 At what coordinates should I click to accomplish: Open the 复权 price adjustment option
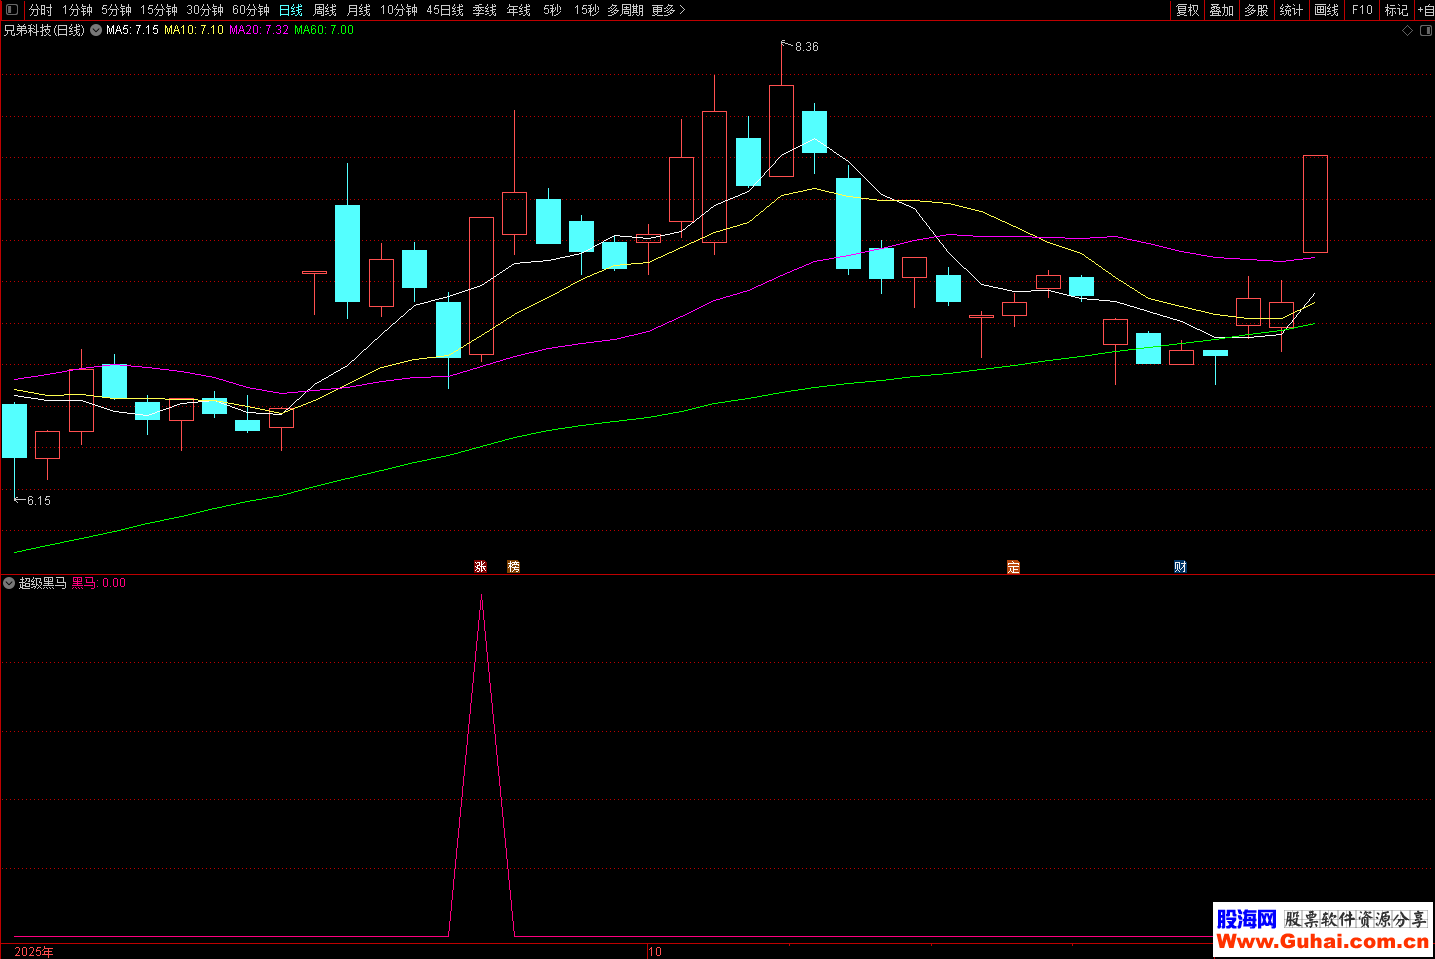tap(1187, 10)
